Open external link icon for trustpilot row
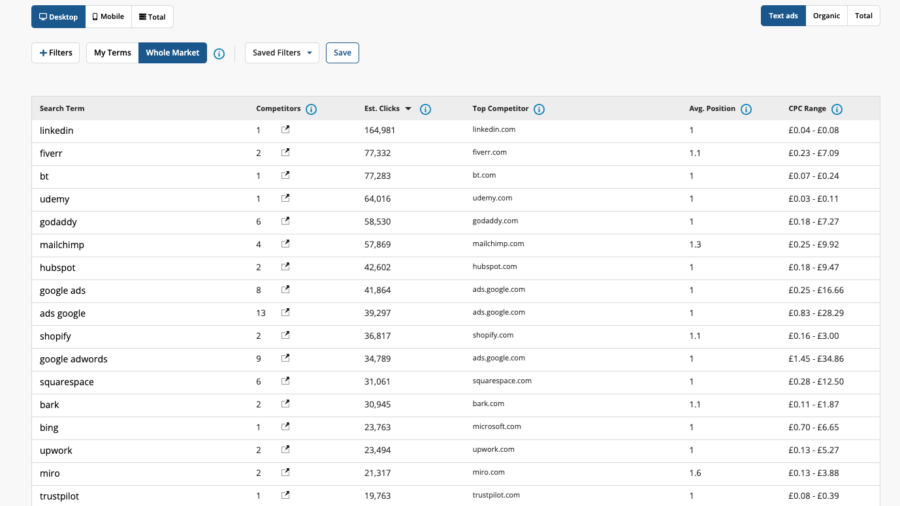900x506 pixels. [x=285, y=495]
